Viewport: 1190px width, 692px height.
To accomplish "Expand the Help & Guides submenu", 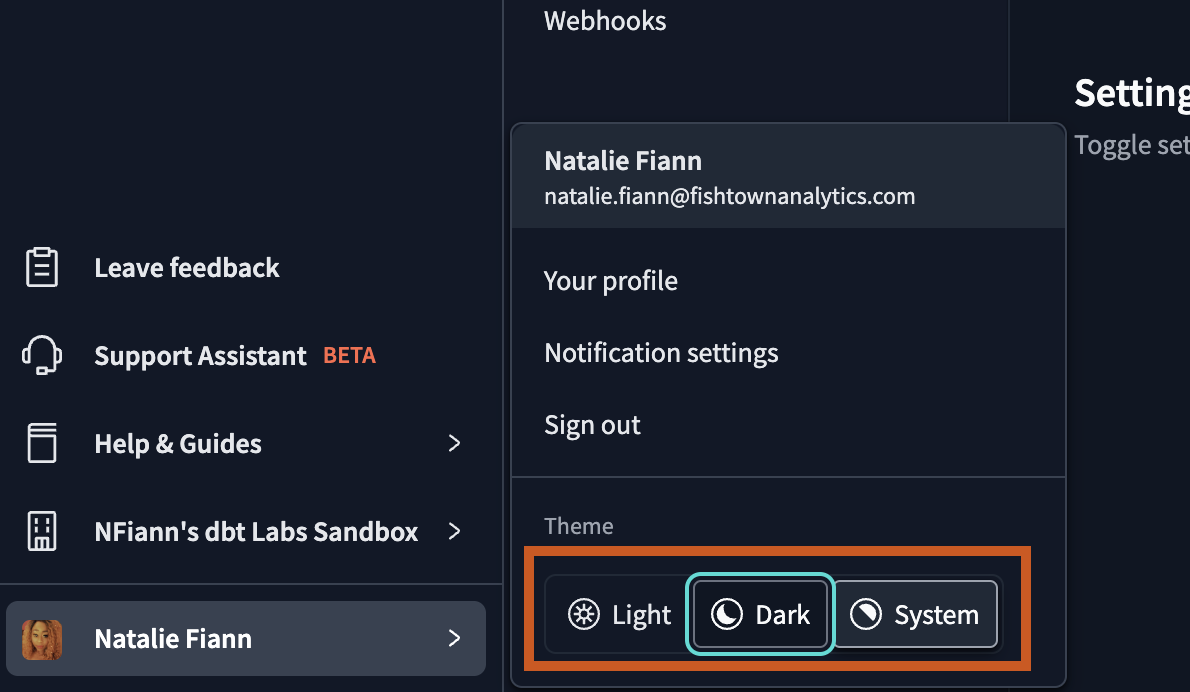I will tap(178, 443).
